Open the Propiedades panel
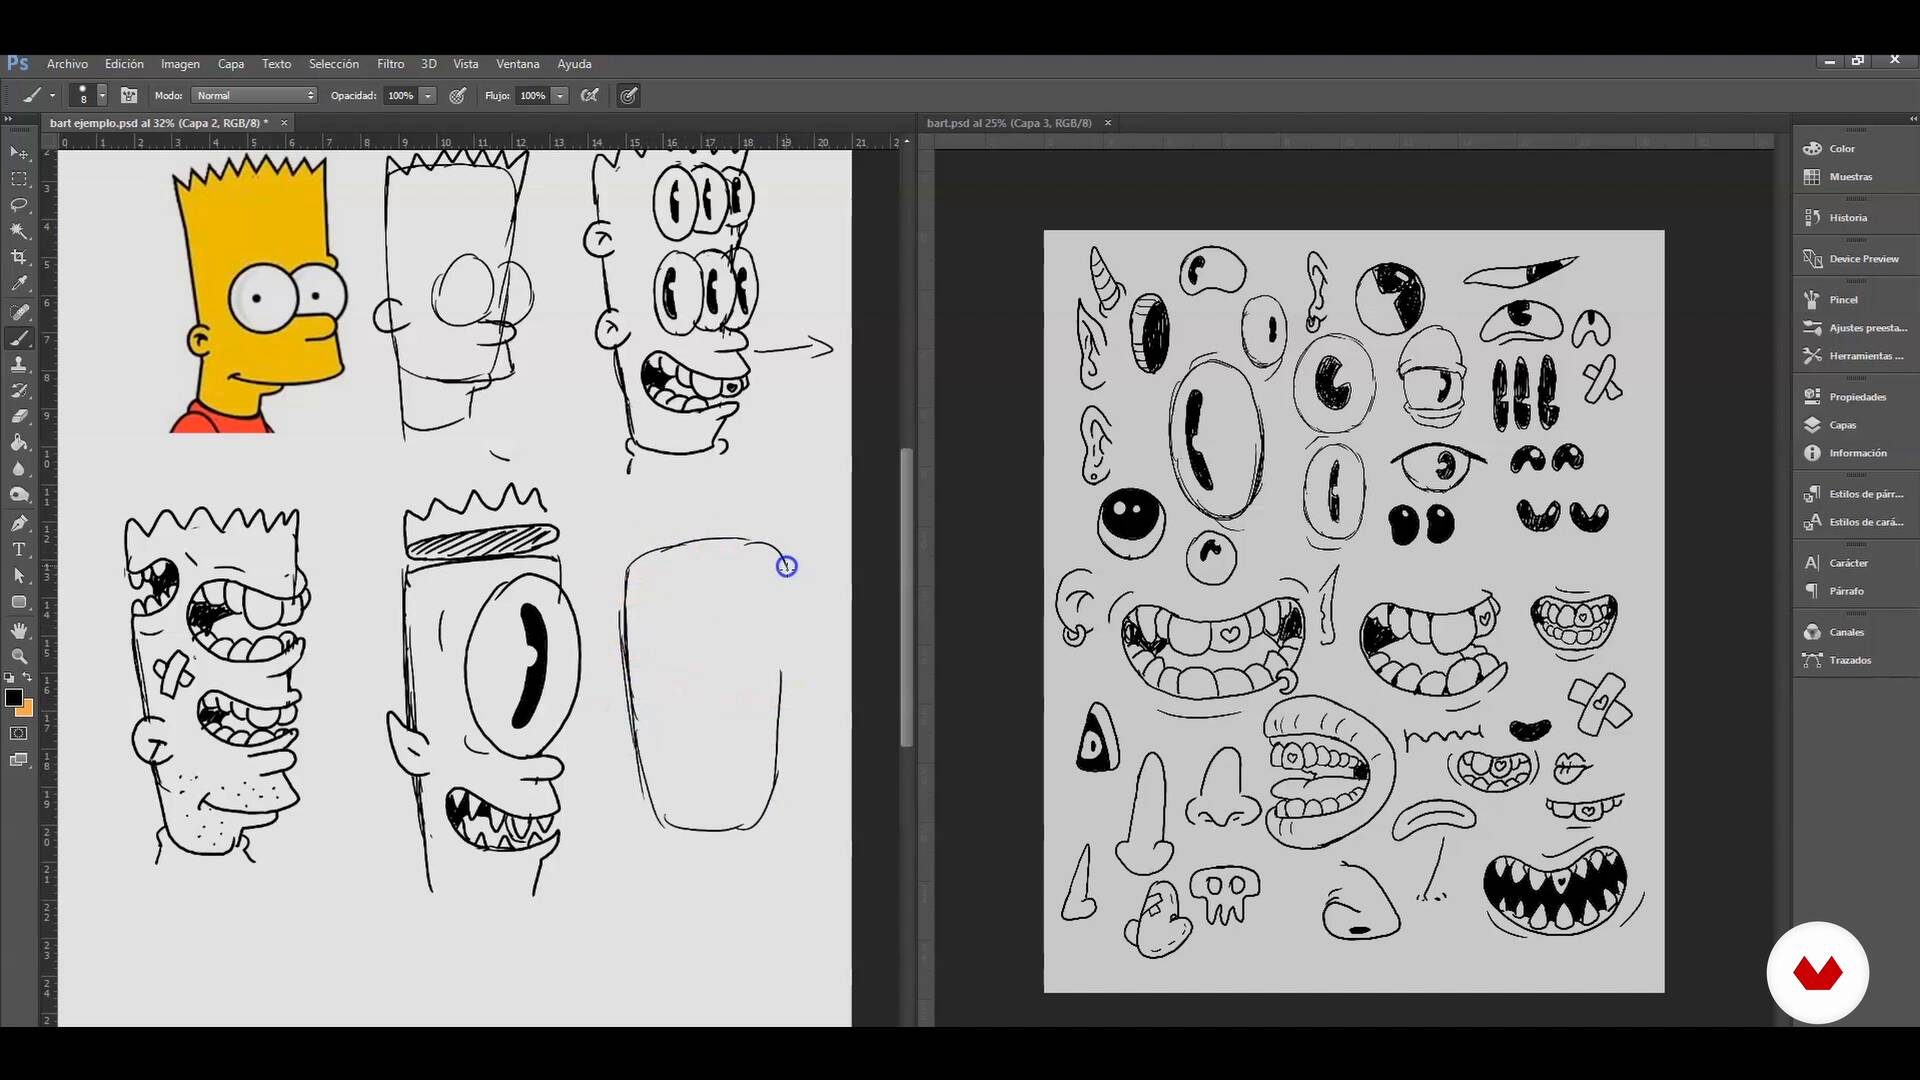The width and height of the screenshot is (1920, 1080). pos(1855,397)
